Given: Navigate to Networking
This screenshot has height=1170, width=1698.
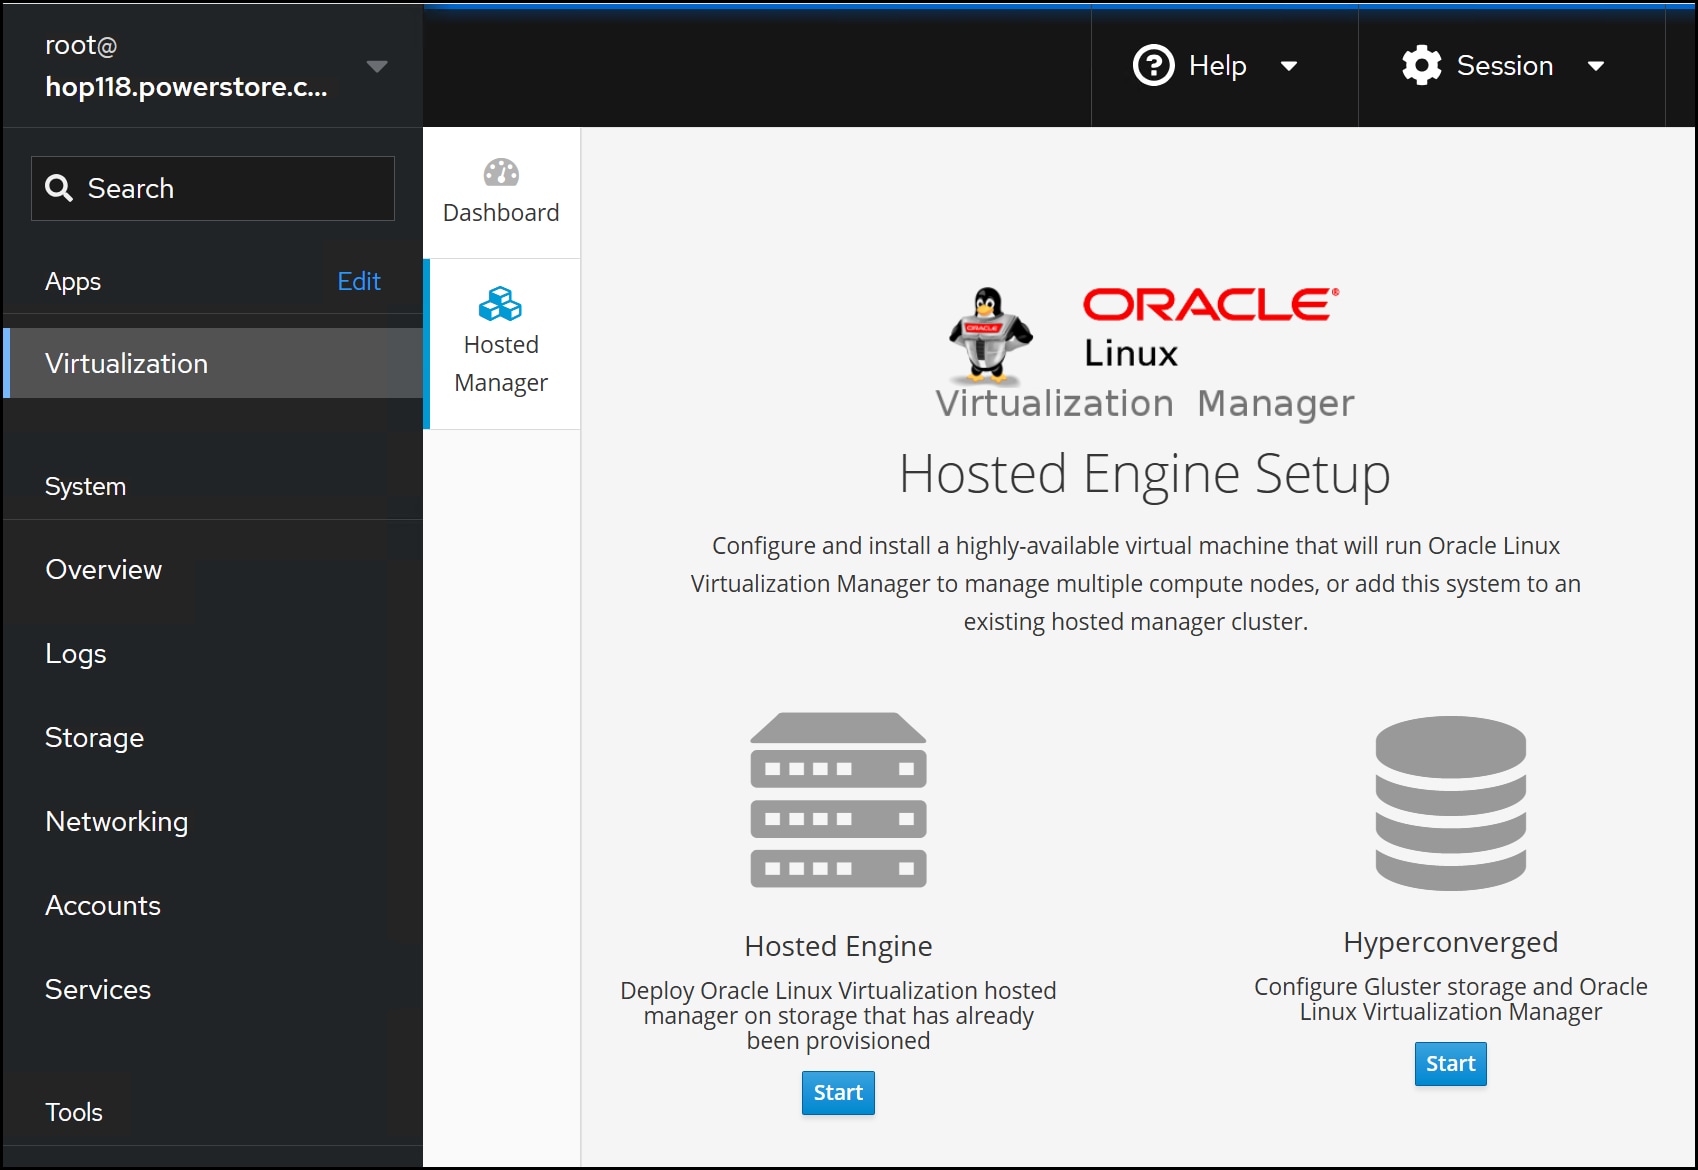Looking at the screenshot, I should pyautogui.click(x=116, y=821).
